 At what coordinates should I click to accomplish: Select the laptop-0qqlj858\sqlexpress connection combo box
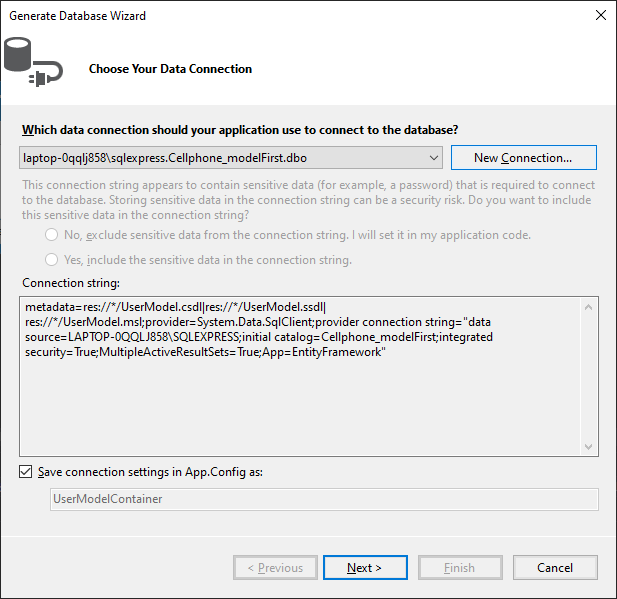point(231,158)
